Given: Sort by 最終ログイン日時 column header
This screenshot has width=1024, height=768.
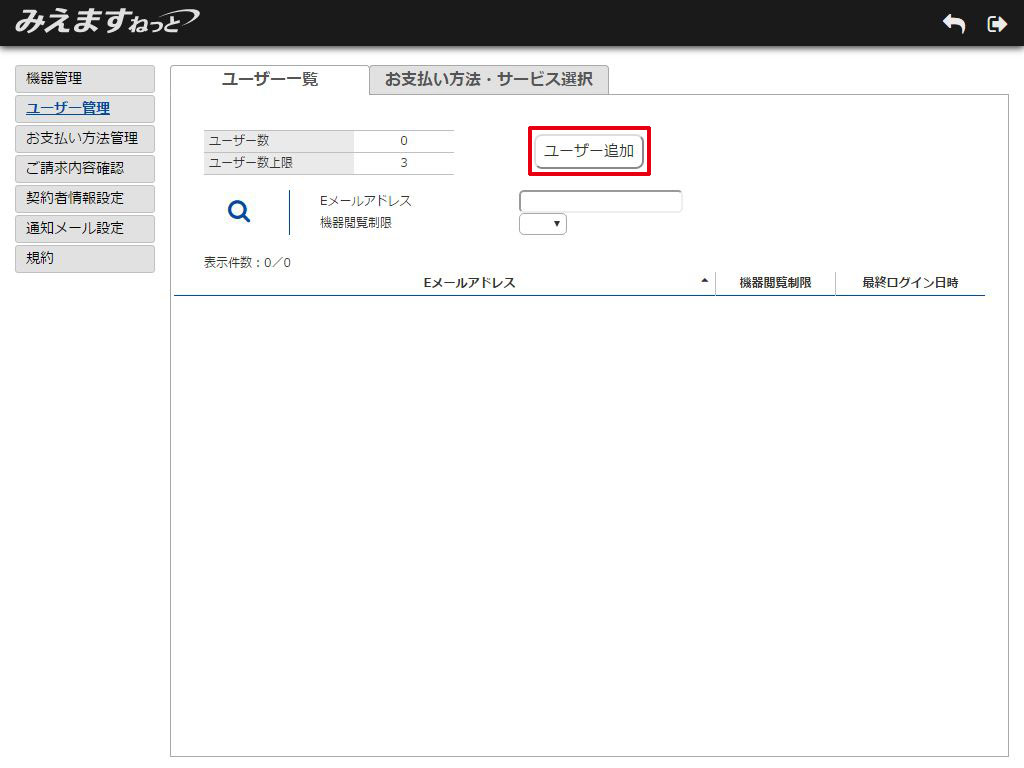Looking at the screenshot, I should click(910, 283).
